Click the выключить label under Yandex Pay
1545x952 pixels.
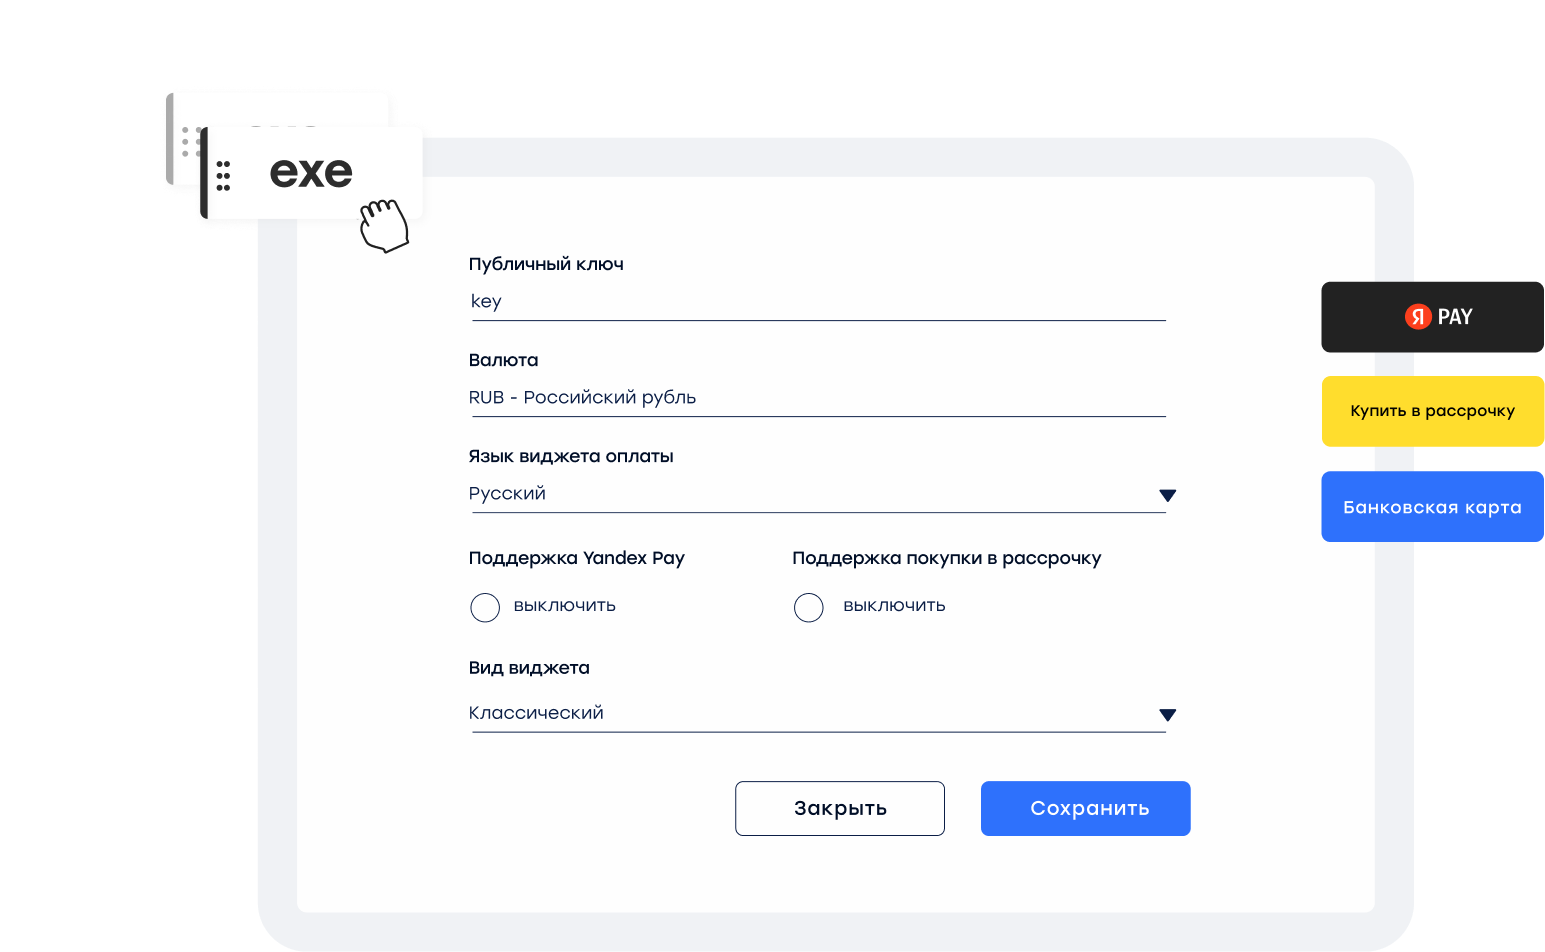click(564, 606)
